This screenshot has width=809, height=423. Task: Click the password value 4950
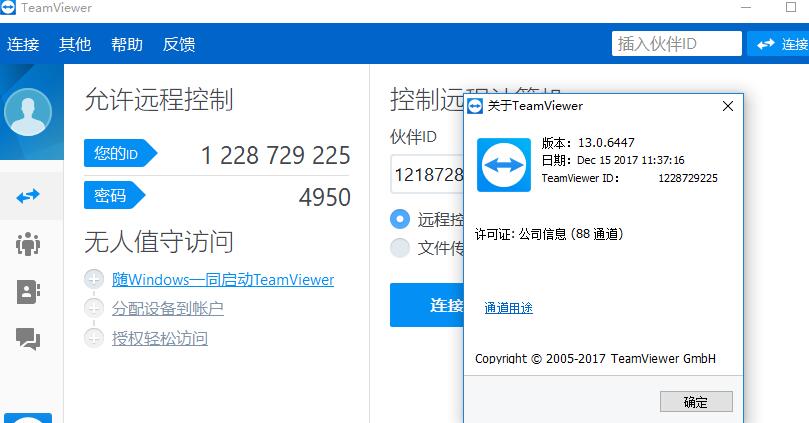[325, 197]
